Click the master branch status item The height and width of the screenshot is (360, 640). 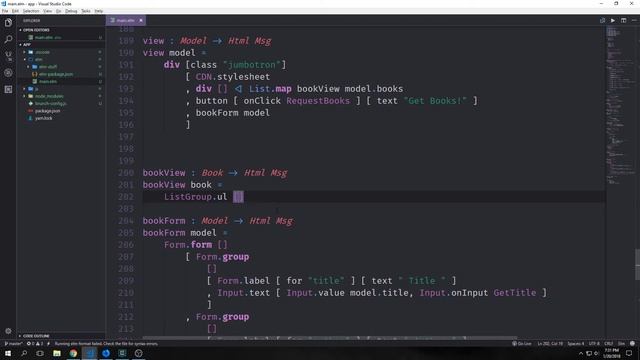point(13,344)
